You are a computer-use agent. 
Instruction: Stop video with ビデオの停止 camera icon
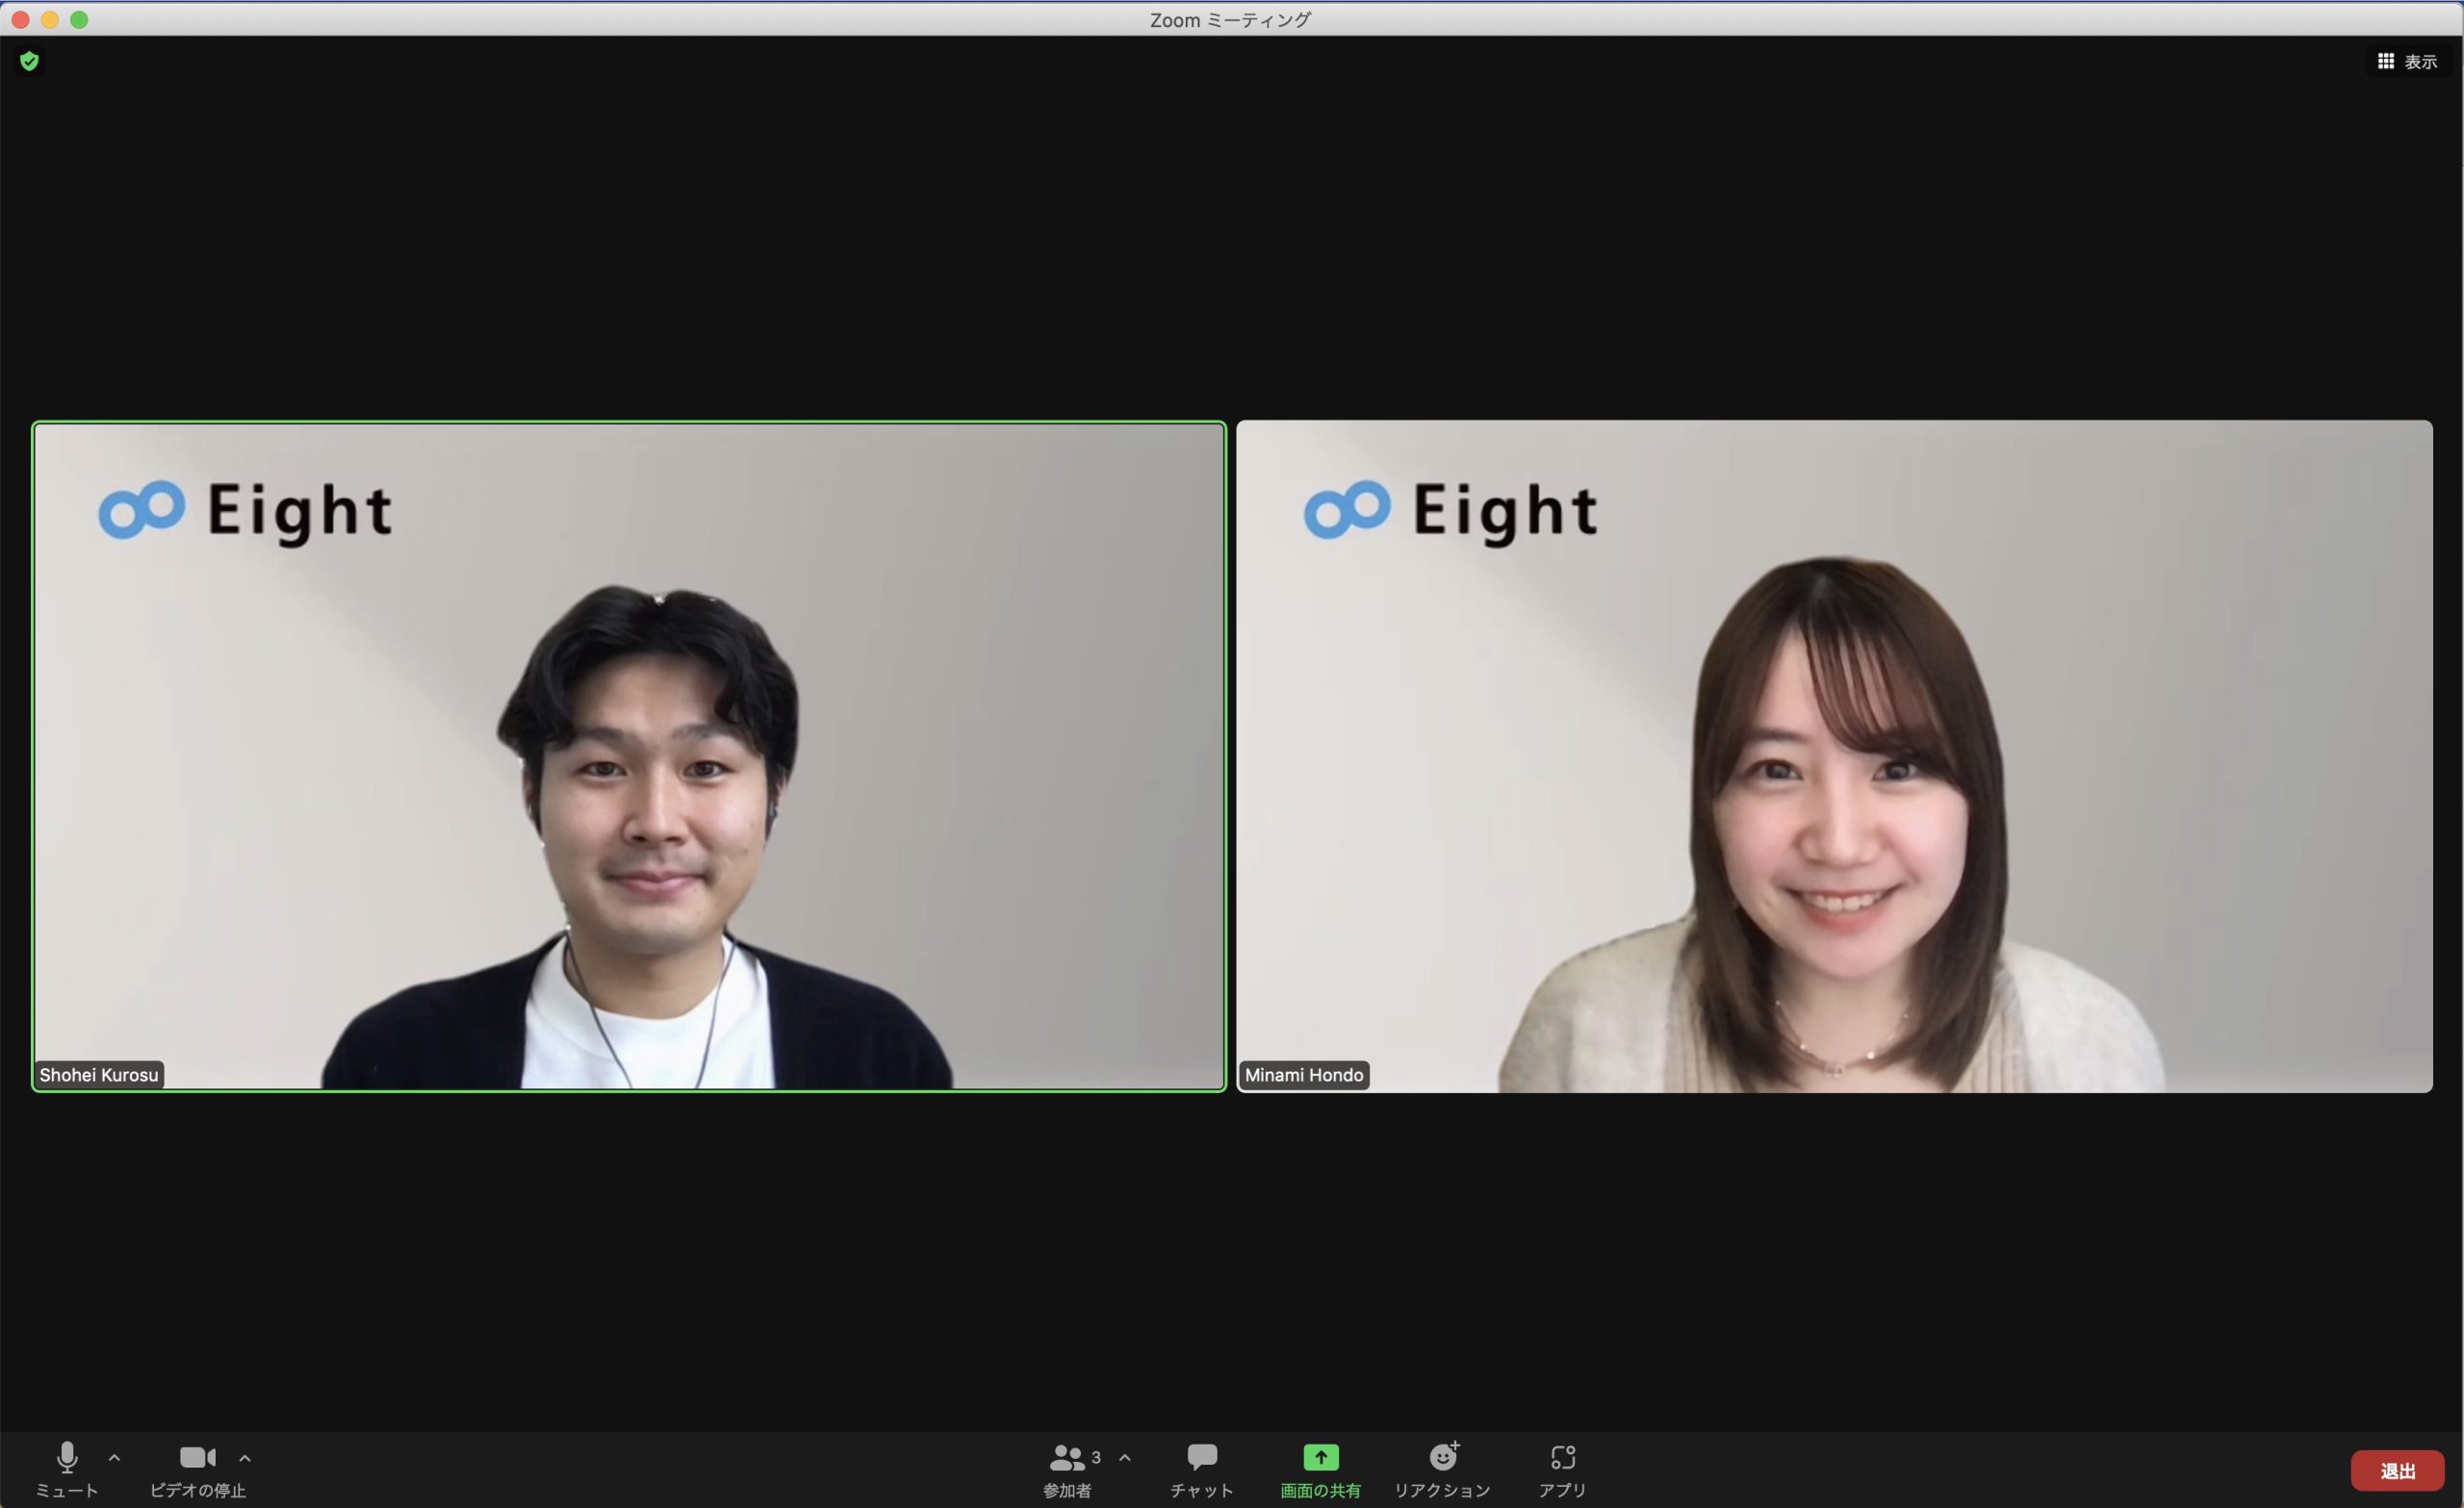(x=197, y=1457)
